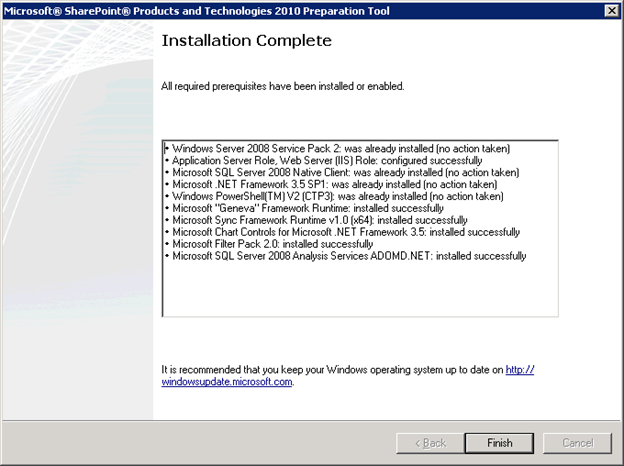This screenshot has height=466, width=624.
Task: Select the Application Server Role line
Action: (327, 160)
